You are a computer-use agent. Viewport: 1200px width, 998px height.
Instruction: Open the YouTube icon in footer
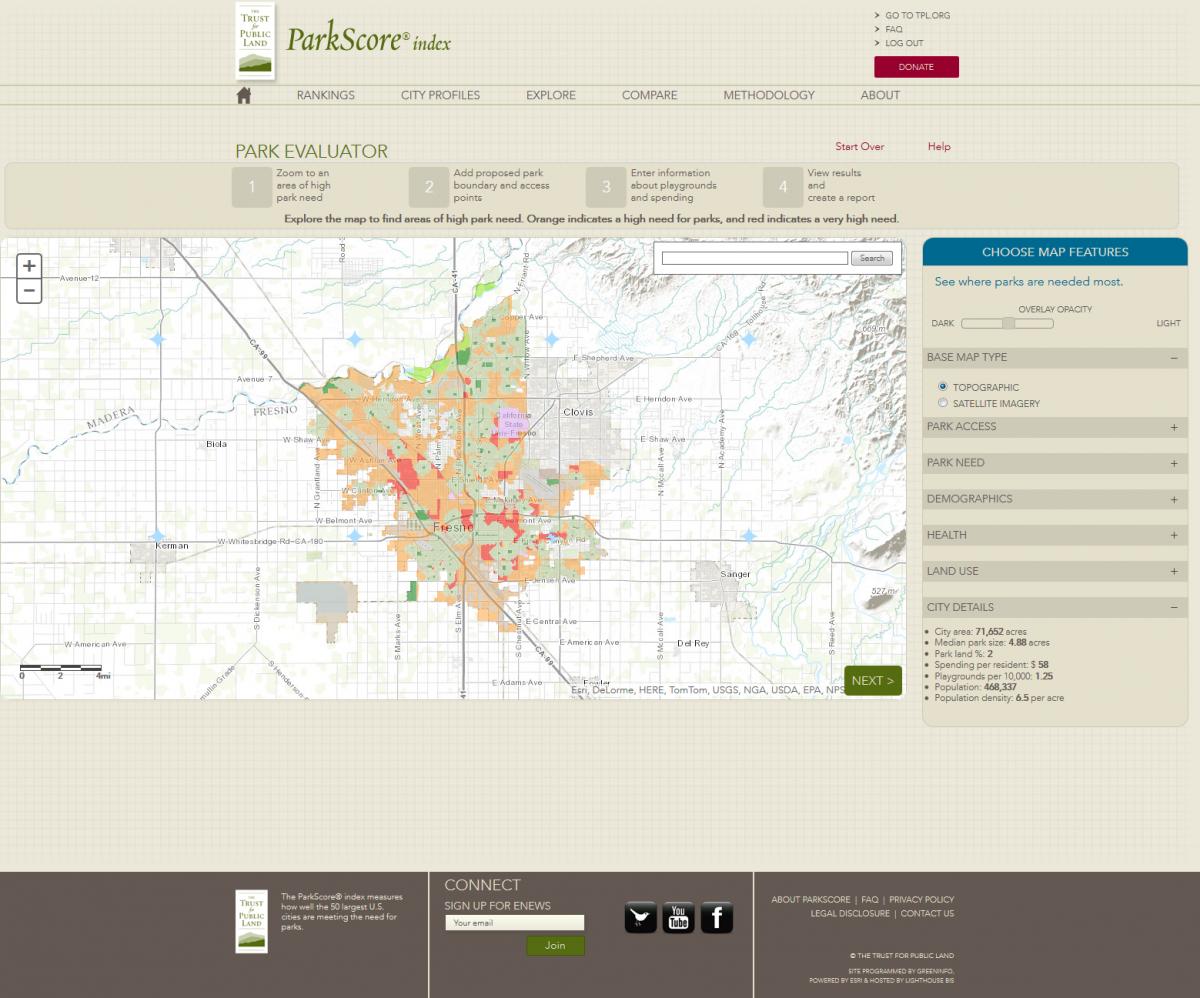679,917
